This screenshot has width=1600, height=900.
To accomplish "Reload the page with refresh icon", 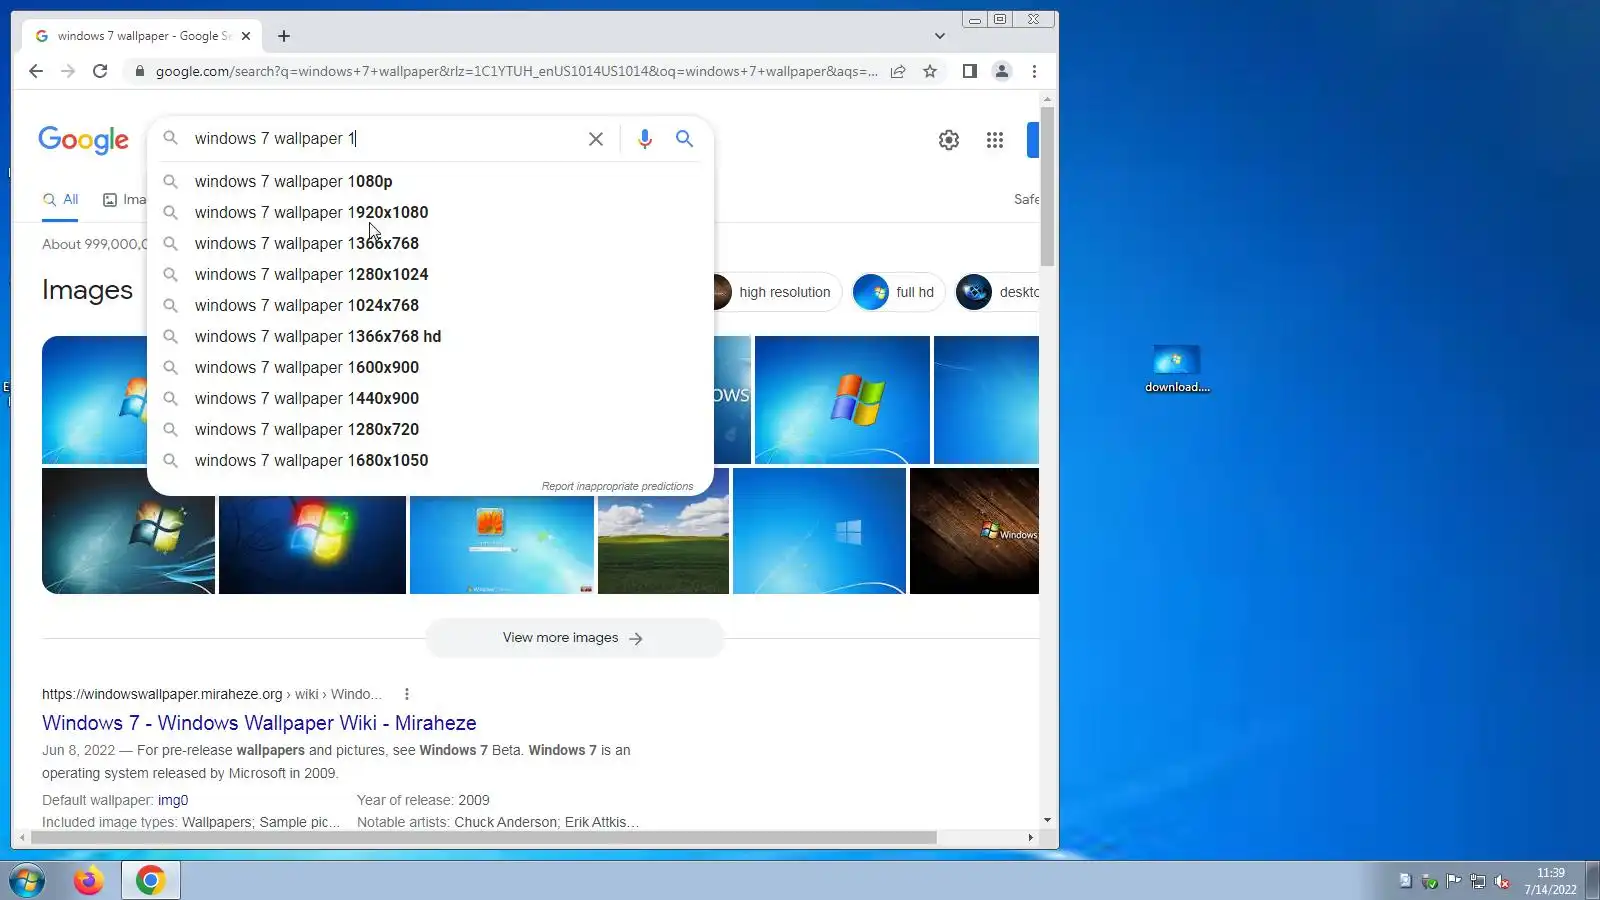I will 100,71.
